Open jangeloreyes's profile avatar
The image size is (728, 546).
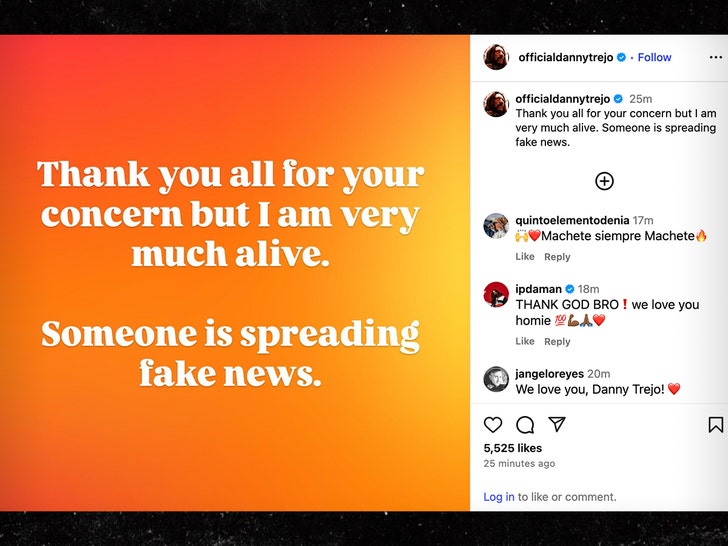point(496,379)
